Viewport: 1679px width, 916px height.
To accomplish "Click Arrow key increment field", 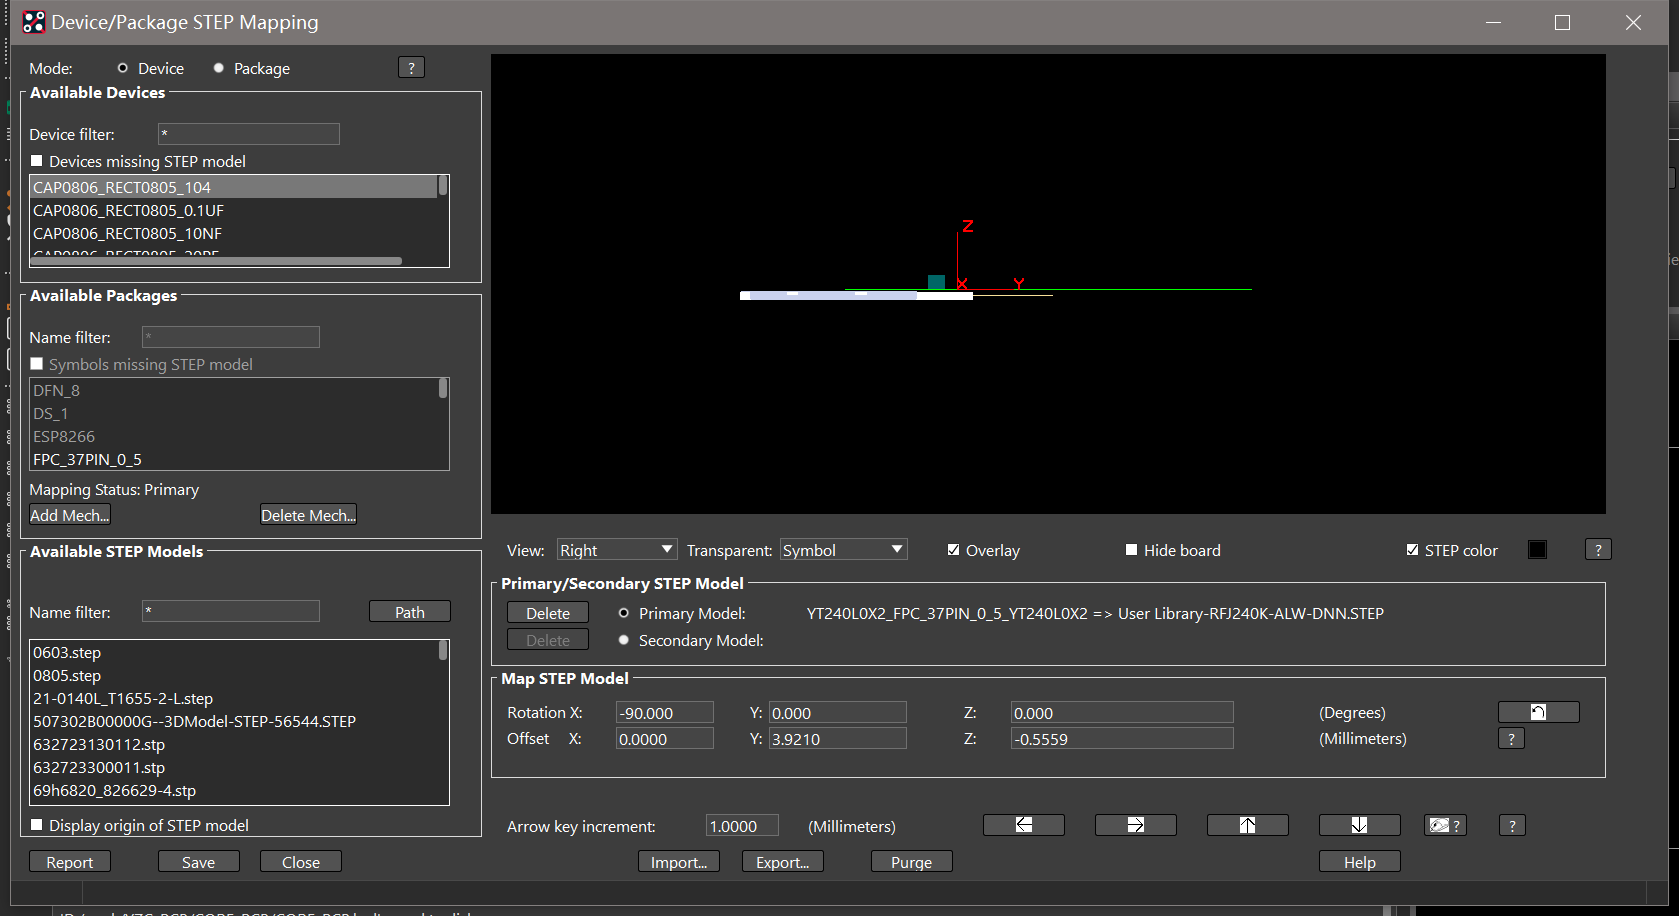I will coord(742,826).
